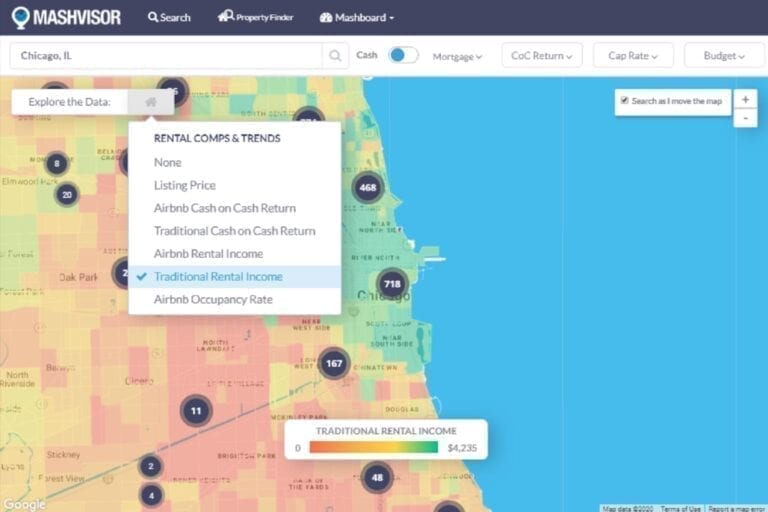The image size is (768, 512).
Task: Zoom in the map with plus button
Action: 745,99
